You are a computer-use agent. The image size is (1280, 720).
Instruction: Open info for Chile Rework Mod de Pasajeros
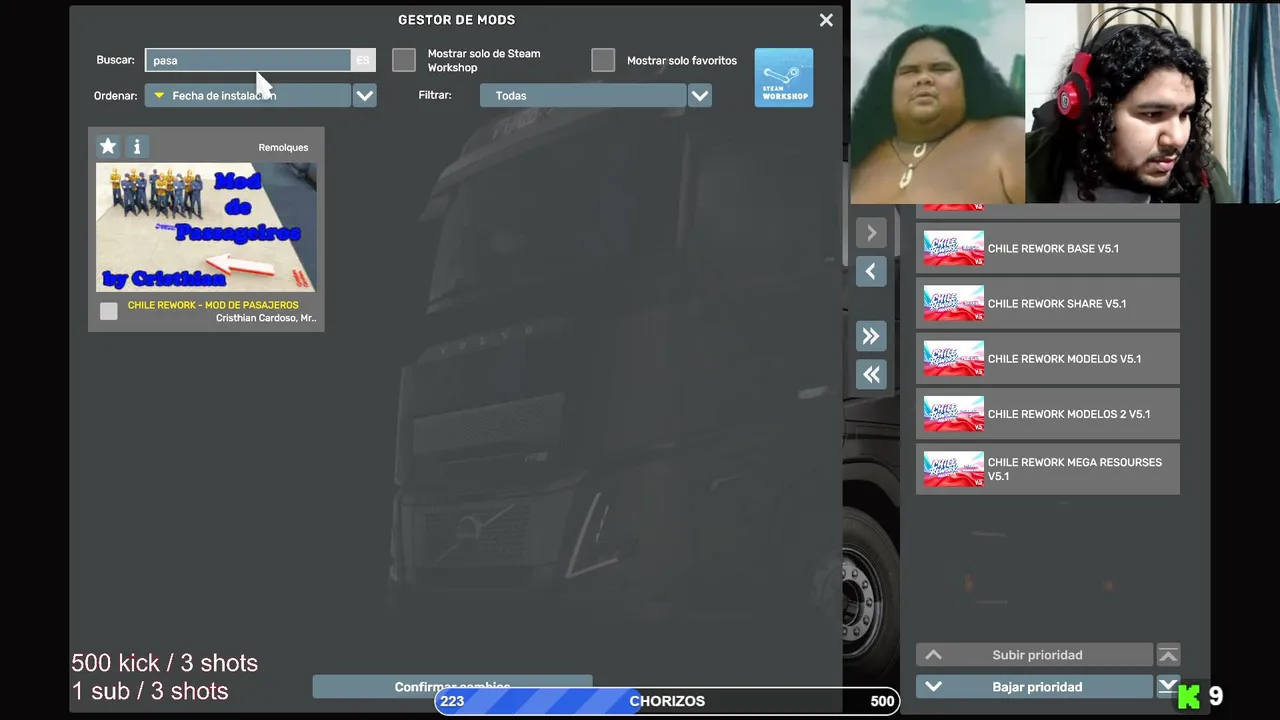click(137, 147)
